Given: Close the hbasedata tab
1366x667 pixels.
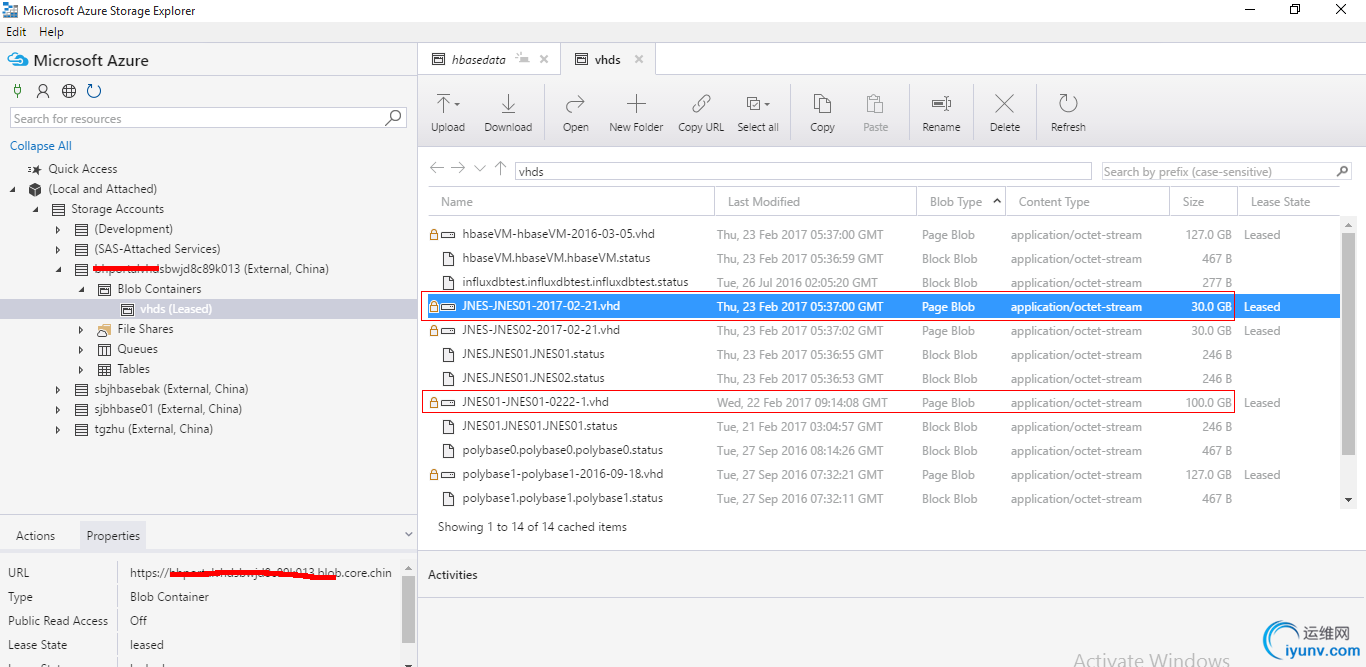Looking at the screenshot, I should click(x=544, y=59).
